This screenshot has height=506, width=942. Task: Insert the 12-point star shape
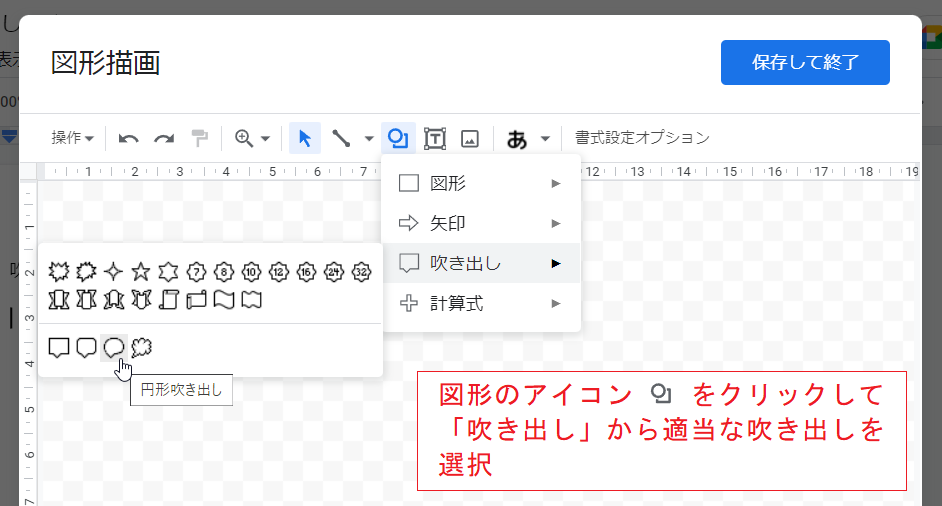[x=279, y=272]
